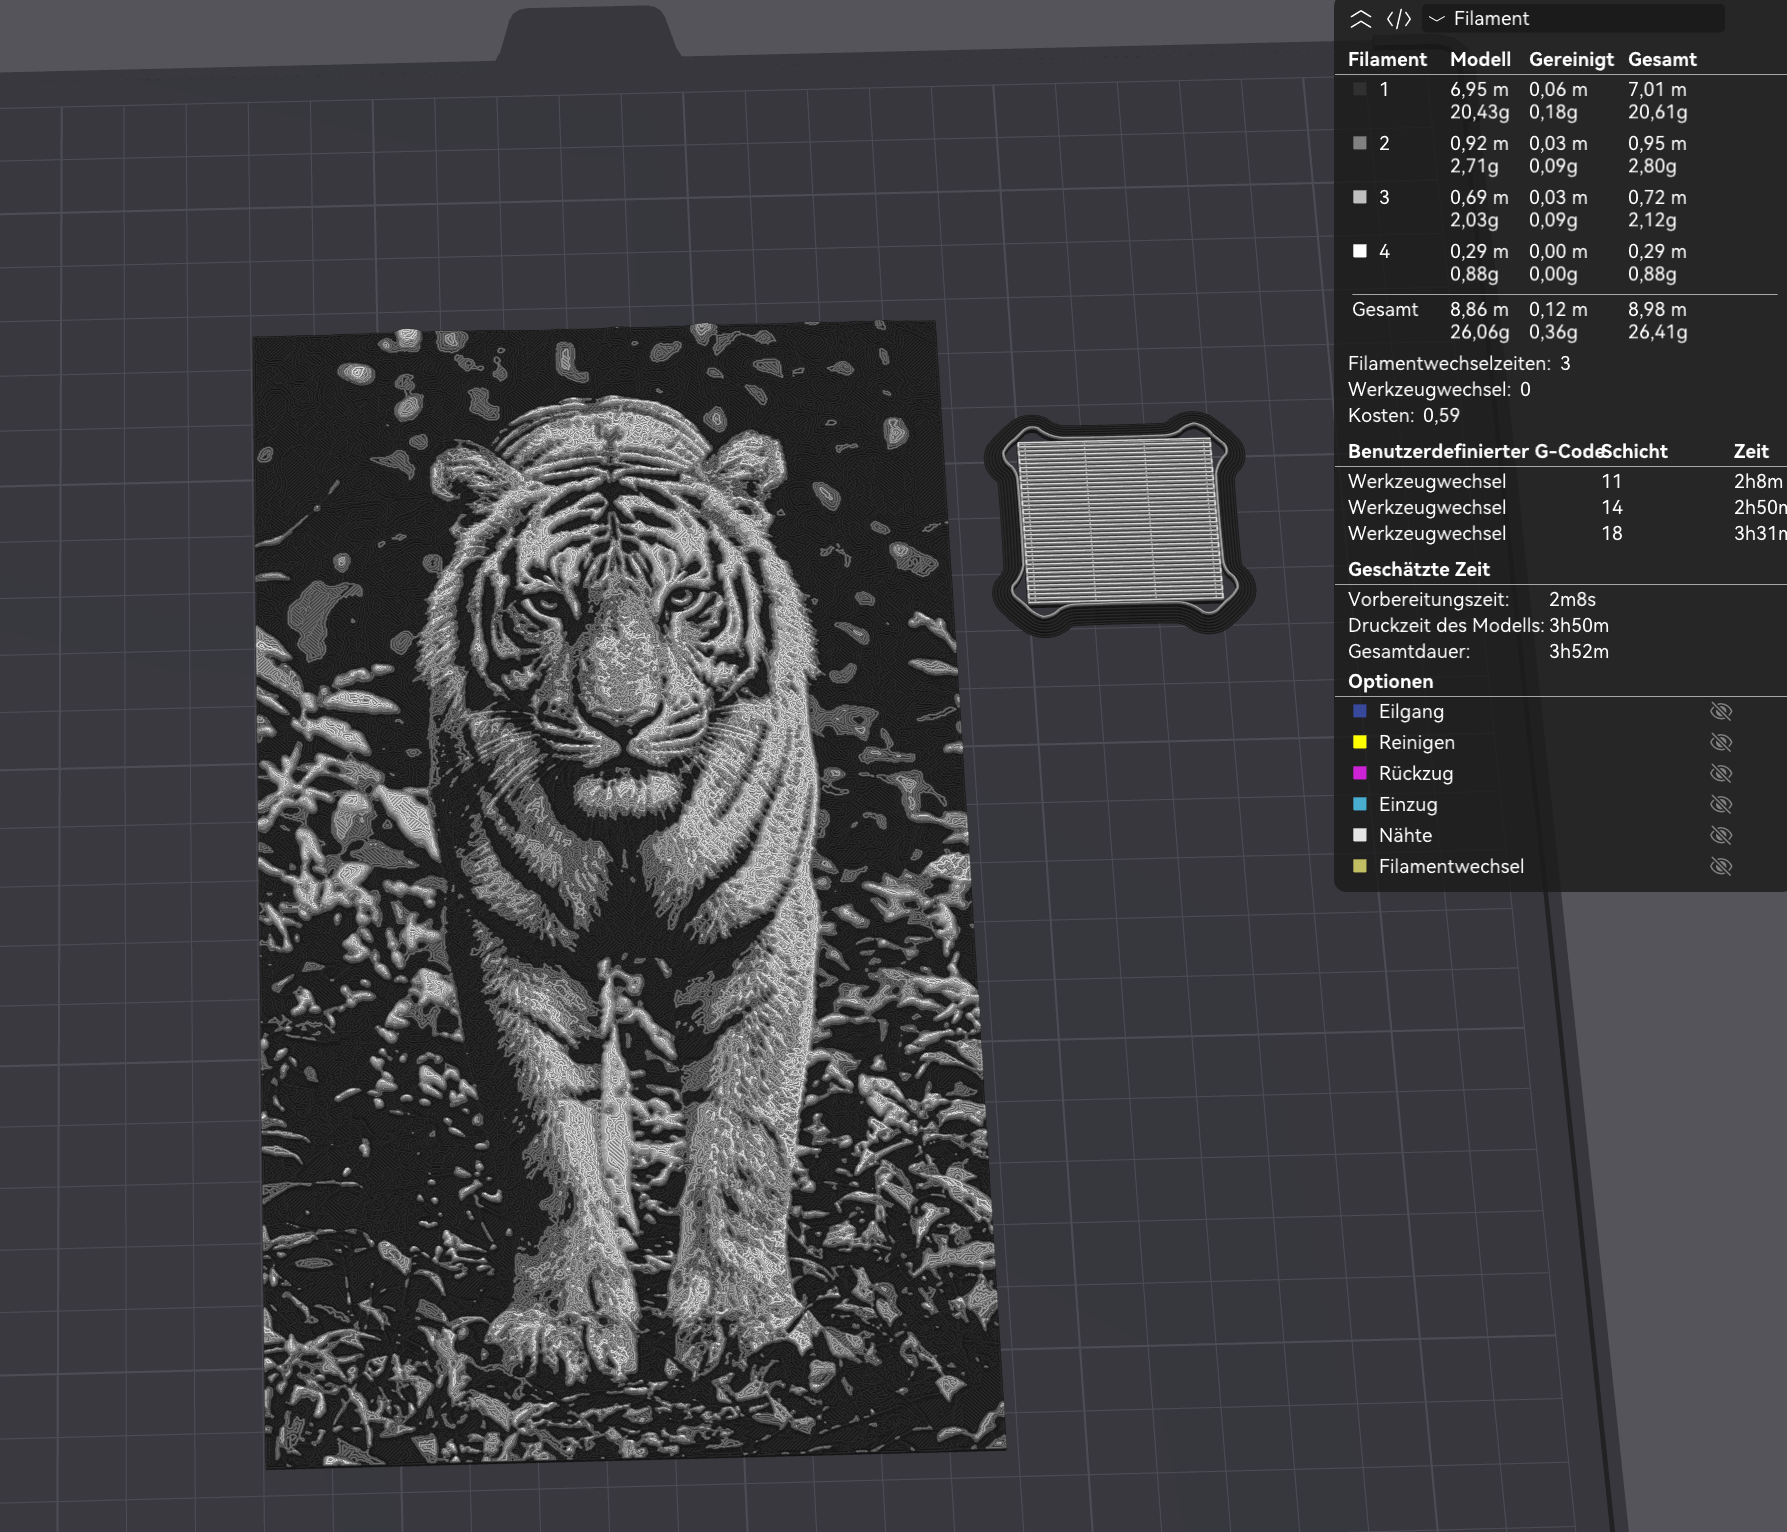Show Einzug deretraction points
Viewport: 1787px width, 1532px height.
click(1721, 805)
